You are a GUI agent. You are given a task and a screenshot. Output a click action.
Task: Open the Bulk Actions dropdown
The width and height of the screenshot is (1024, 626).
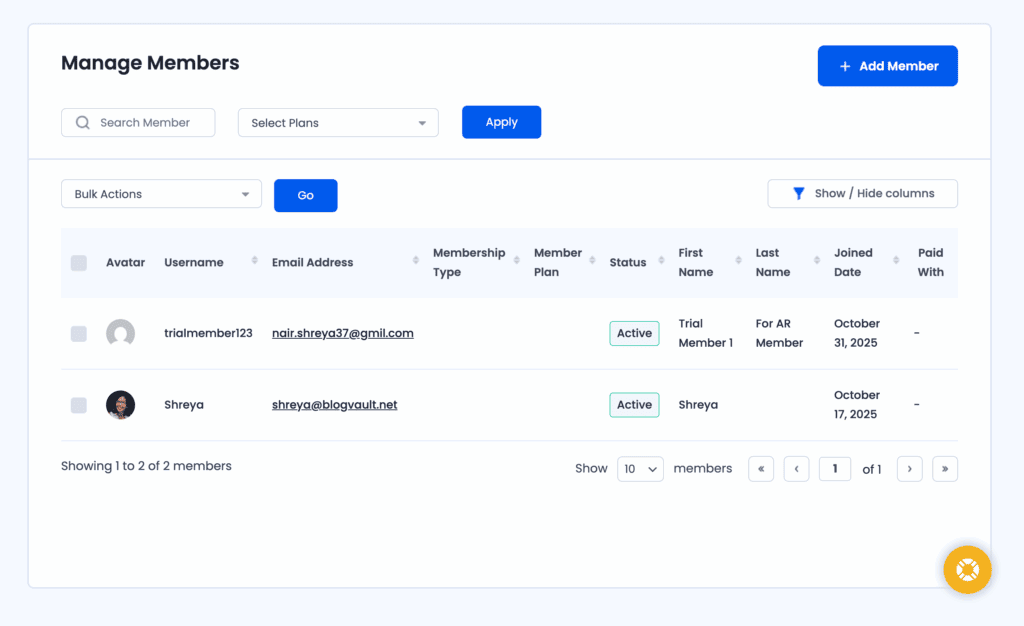pos(161,194)
